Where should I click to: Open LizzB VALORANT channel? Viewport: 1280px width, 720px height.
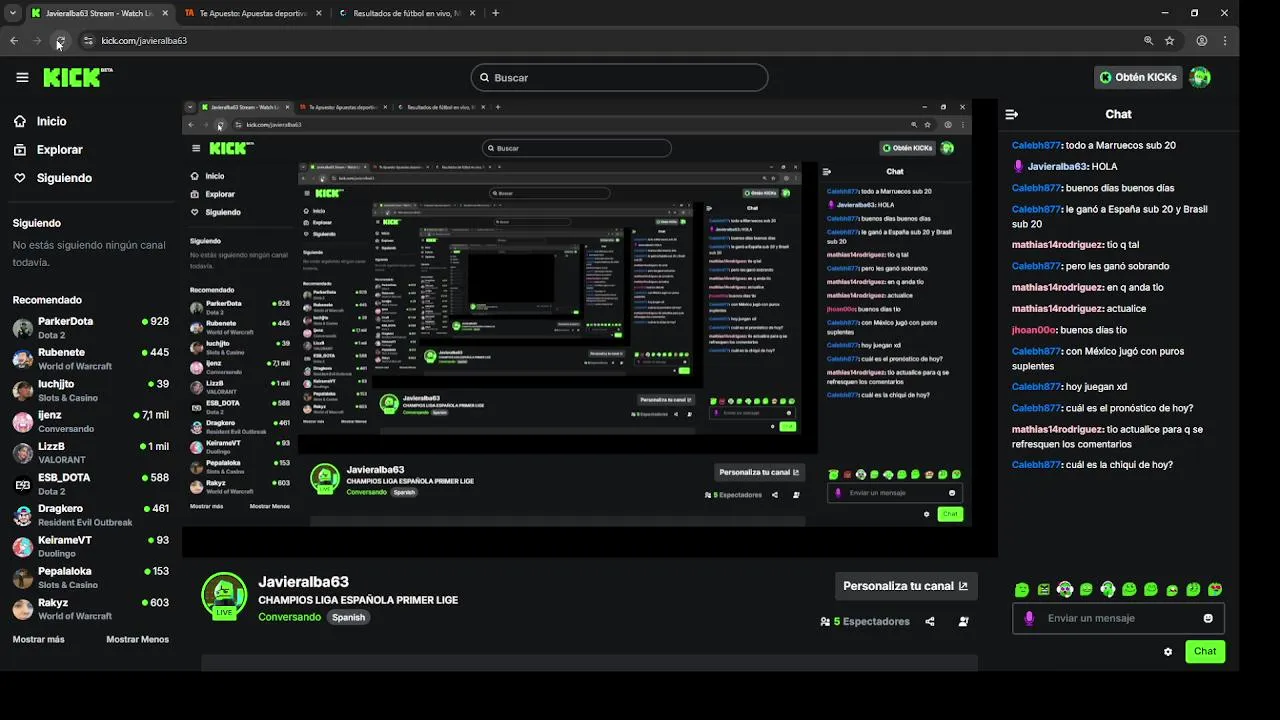tap(90, 453)
